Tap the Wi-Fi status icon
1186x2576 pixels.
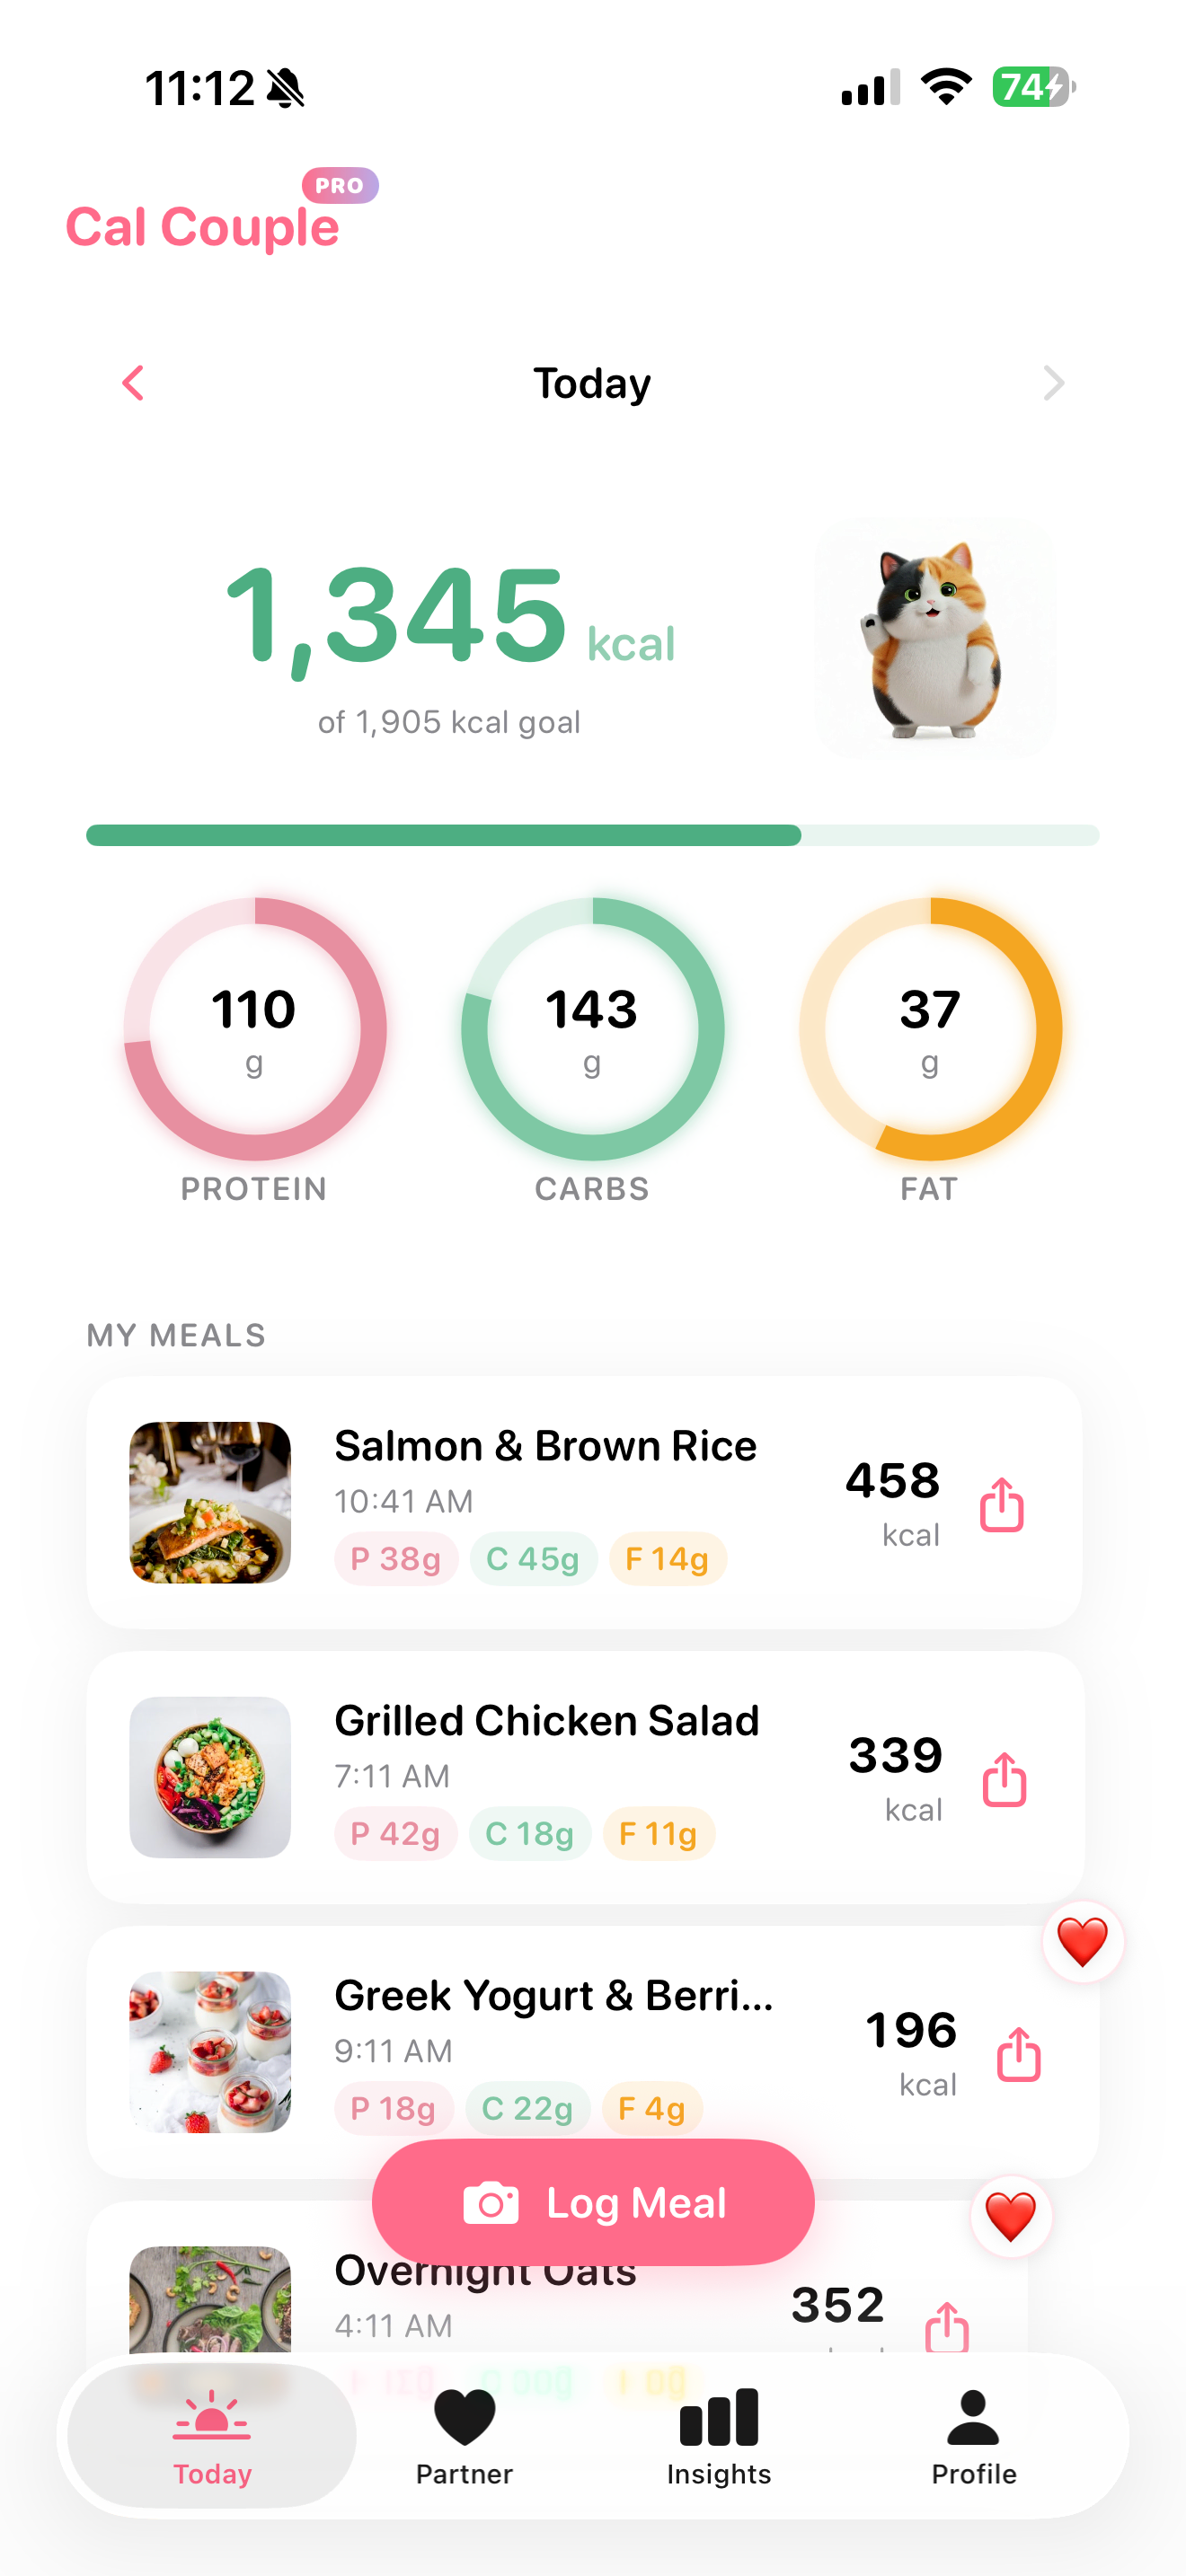[x=946, y=87]
